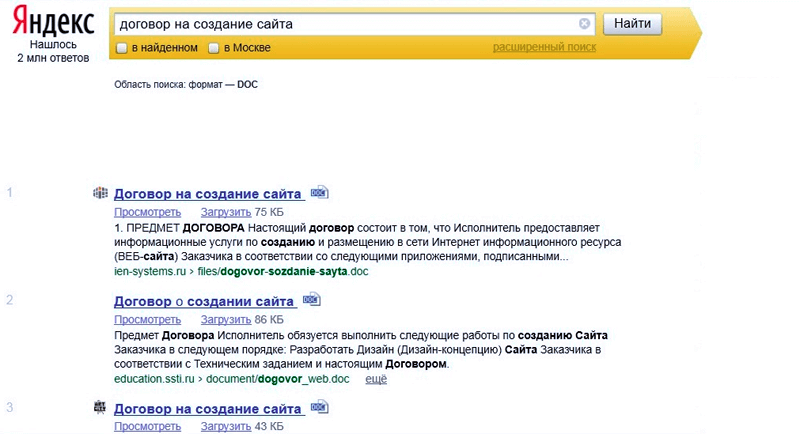The height and width of the screenshot is (434, 800).
Task: Open the "Договор о создании сайта" result
Action: 204,301
